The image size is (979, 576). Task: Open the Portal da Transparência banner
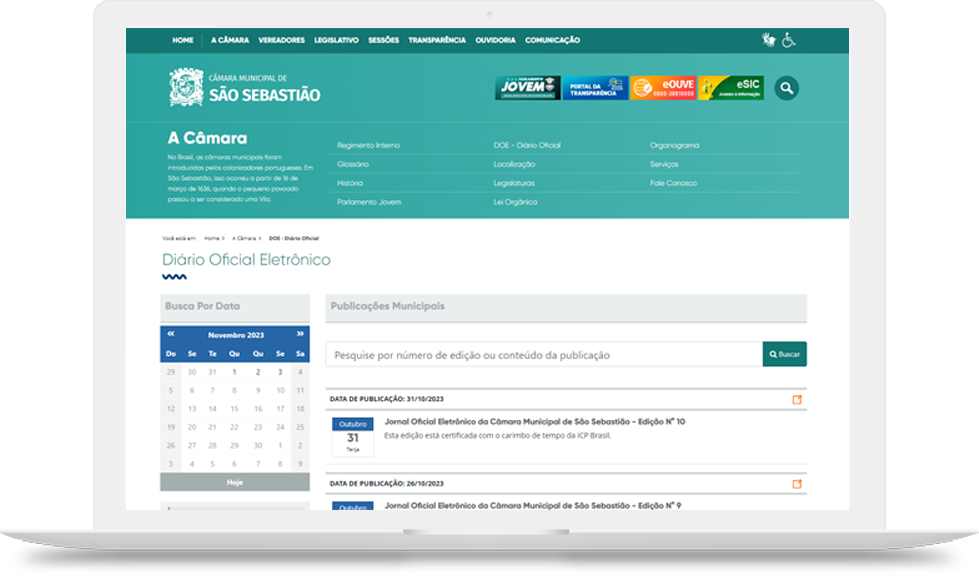(x=595, y=88)
